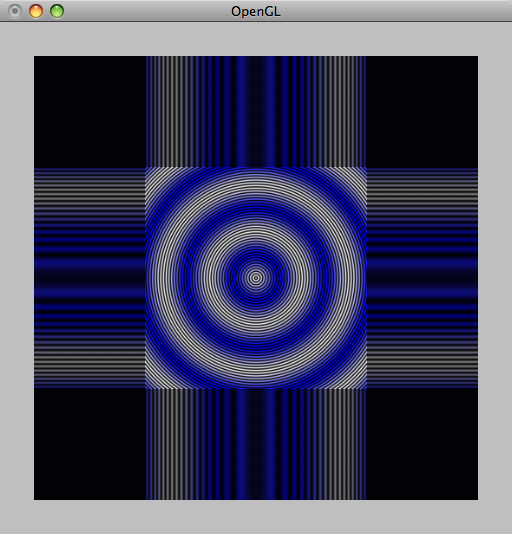The height and width of the screenshot is (534, 512).
Task: Click the center of the concentric rings
Action: 256,278
